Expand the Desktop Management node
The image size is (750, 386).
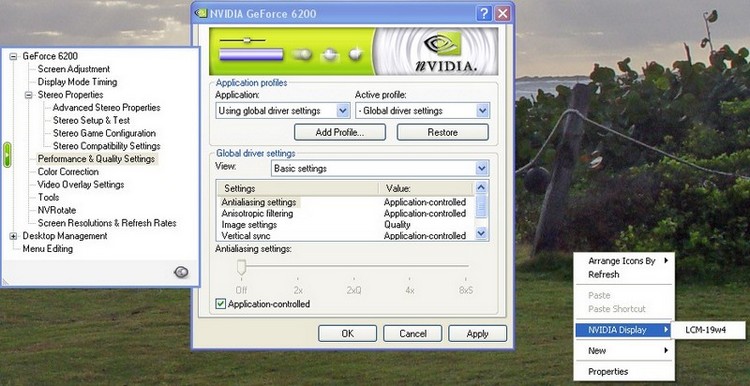click(x=13, y=236)
